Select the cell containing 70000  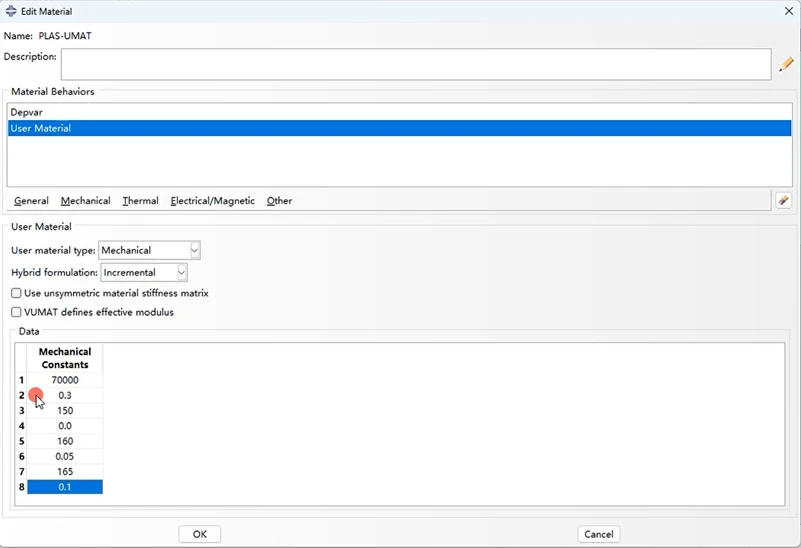click(x=65, y=380)
